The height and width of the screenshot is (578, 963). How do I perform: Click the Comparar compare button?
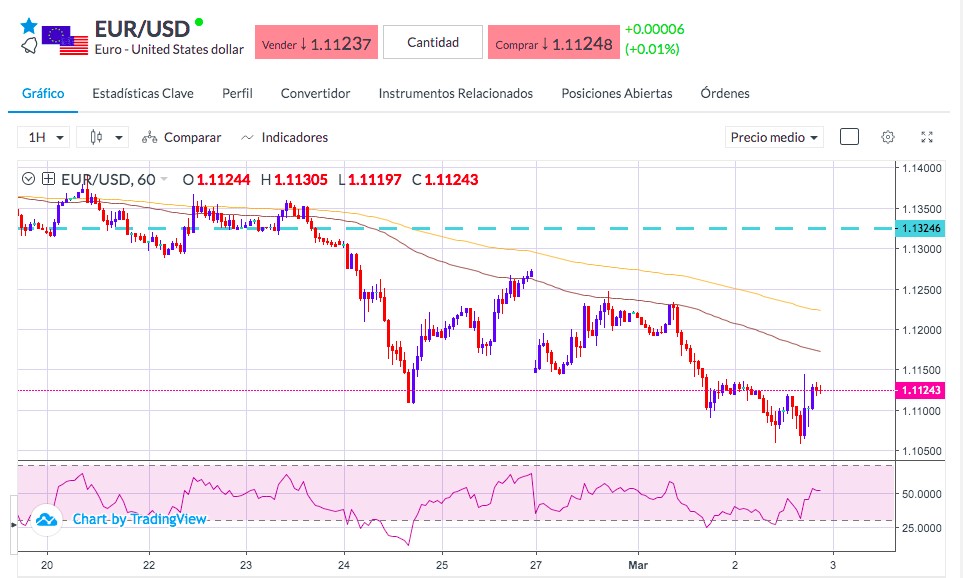(182, 138)
